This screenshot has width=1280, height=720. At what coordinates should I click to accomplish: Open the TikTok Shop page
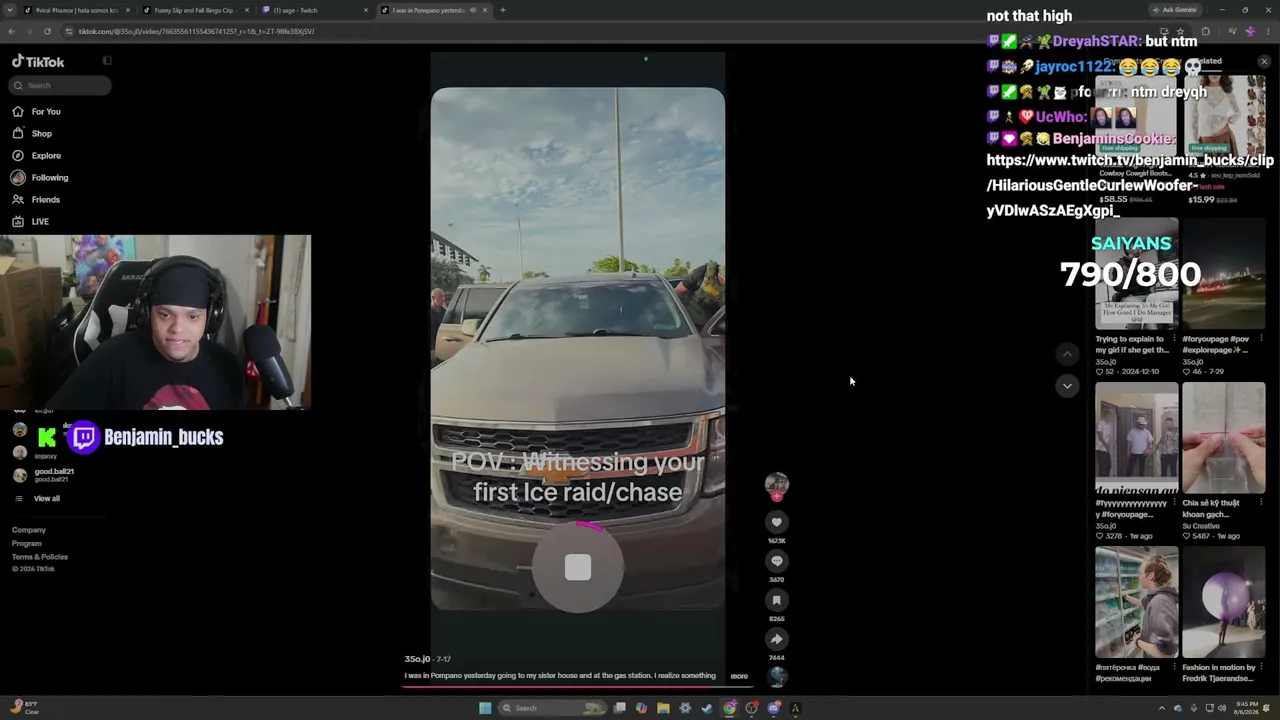pos(32,133)
